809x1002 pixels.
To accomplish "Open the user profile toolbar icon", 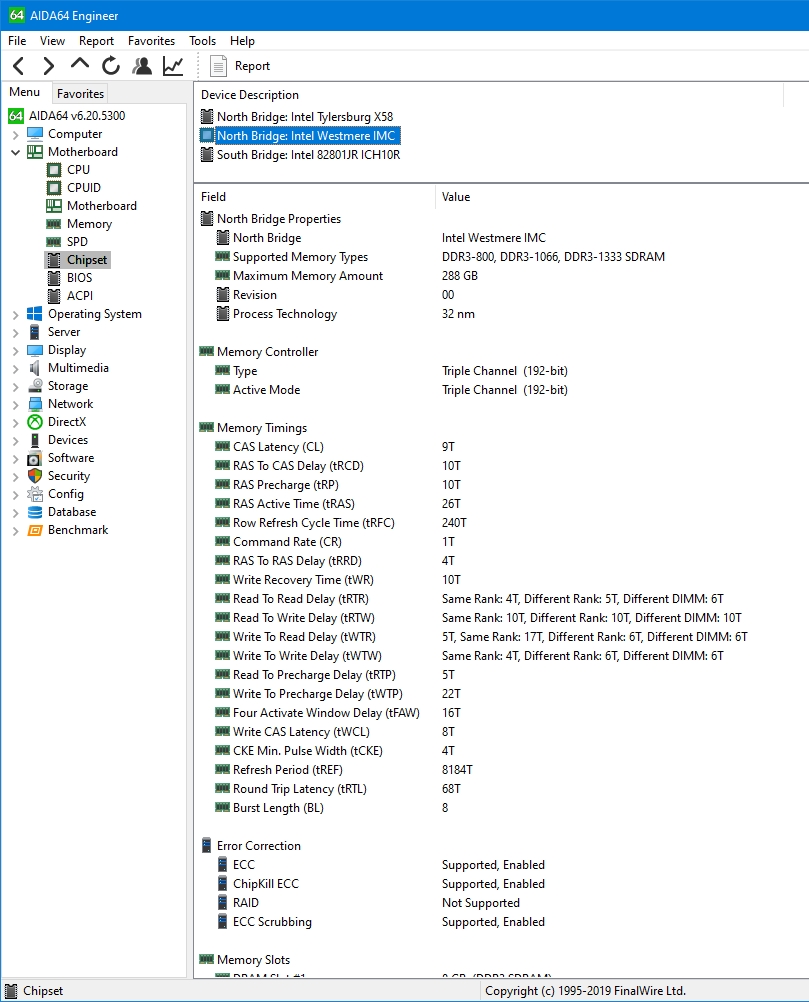I will coord(142,65).
